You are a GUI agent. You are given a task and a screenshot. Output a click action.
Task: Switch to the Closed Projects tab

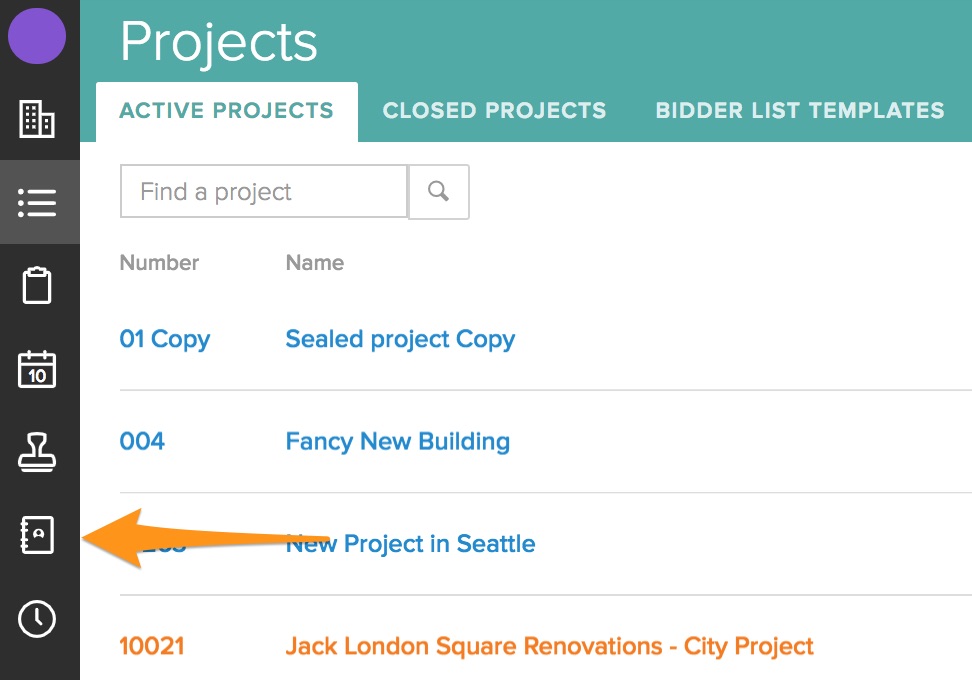tap(494, 111)
